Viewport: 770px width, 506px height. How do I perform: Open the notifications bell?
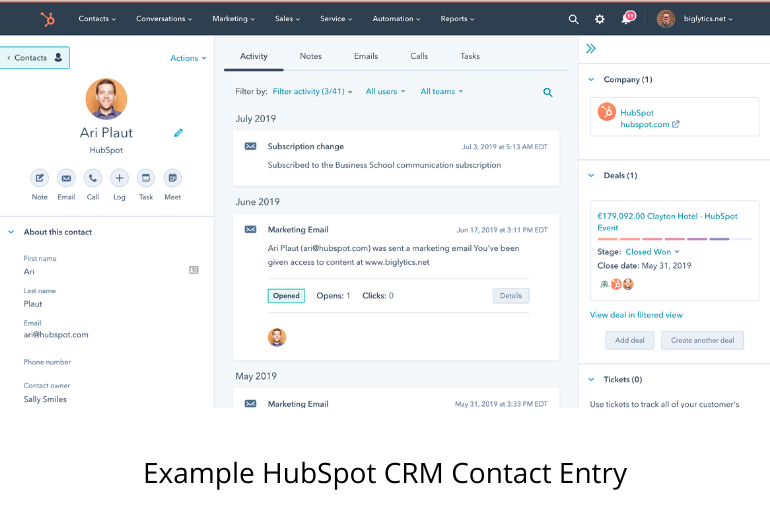(627, 18)
